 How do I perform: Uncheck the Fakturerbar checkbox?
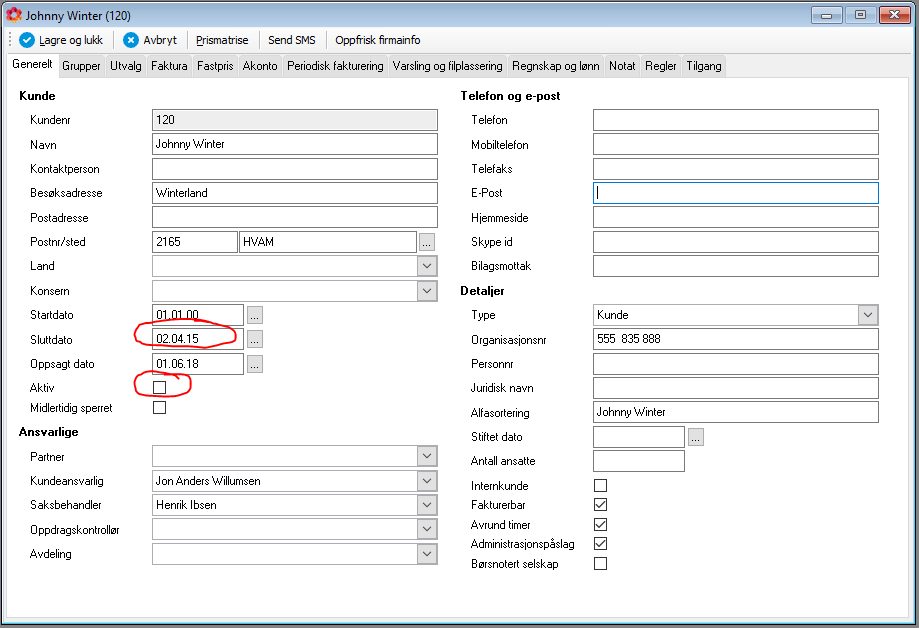[x=600, y=505]
